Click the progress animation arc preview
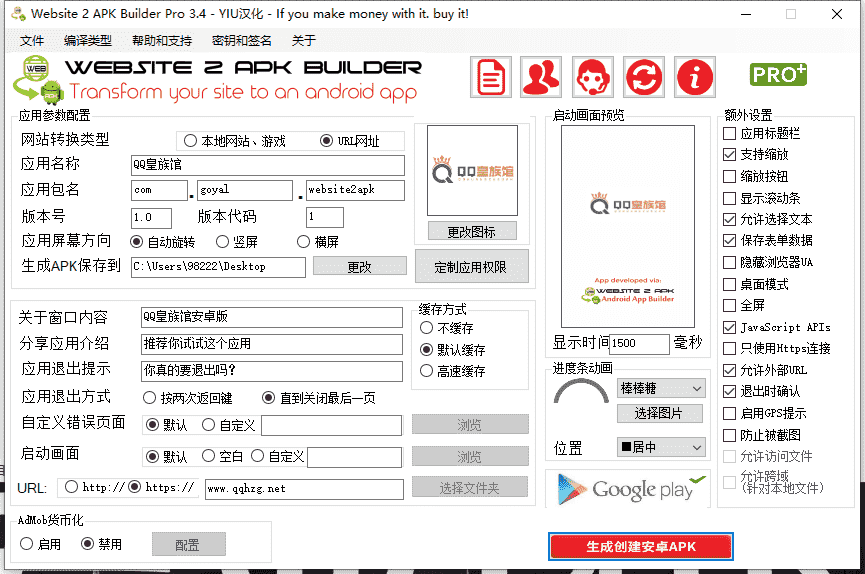The image size is (865, 574). [x=581, y=391]
